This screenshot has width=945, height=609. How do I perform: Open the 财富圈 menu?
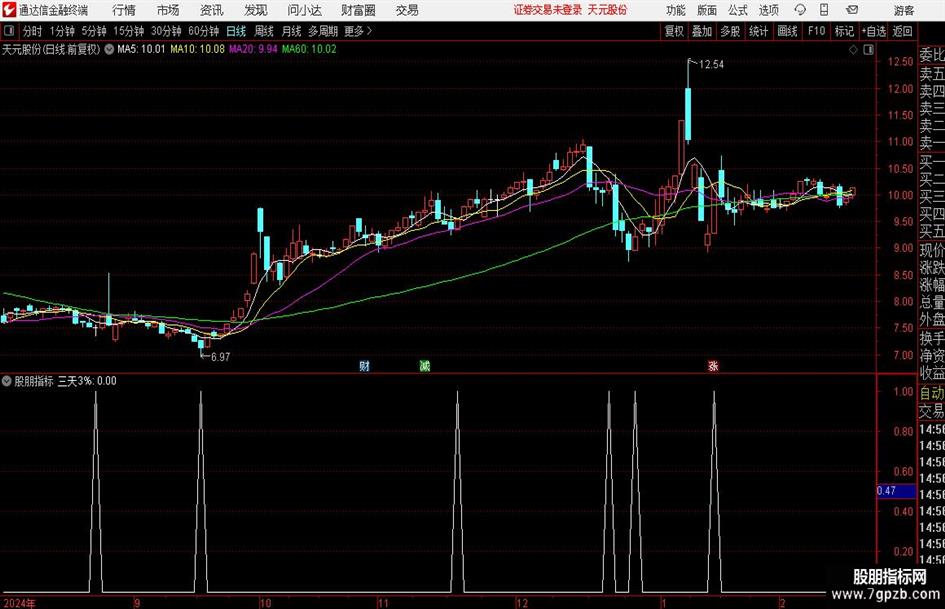point(358,10)
